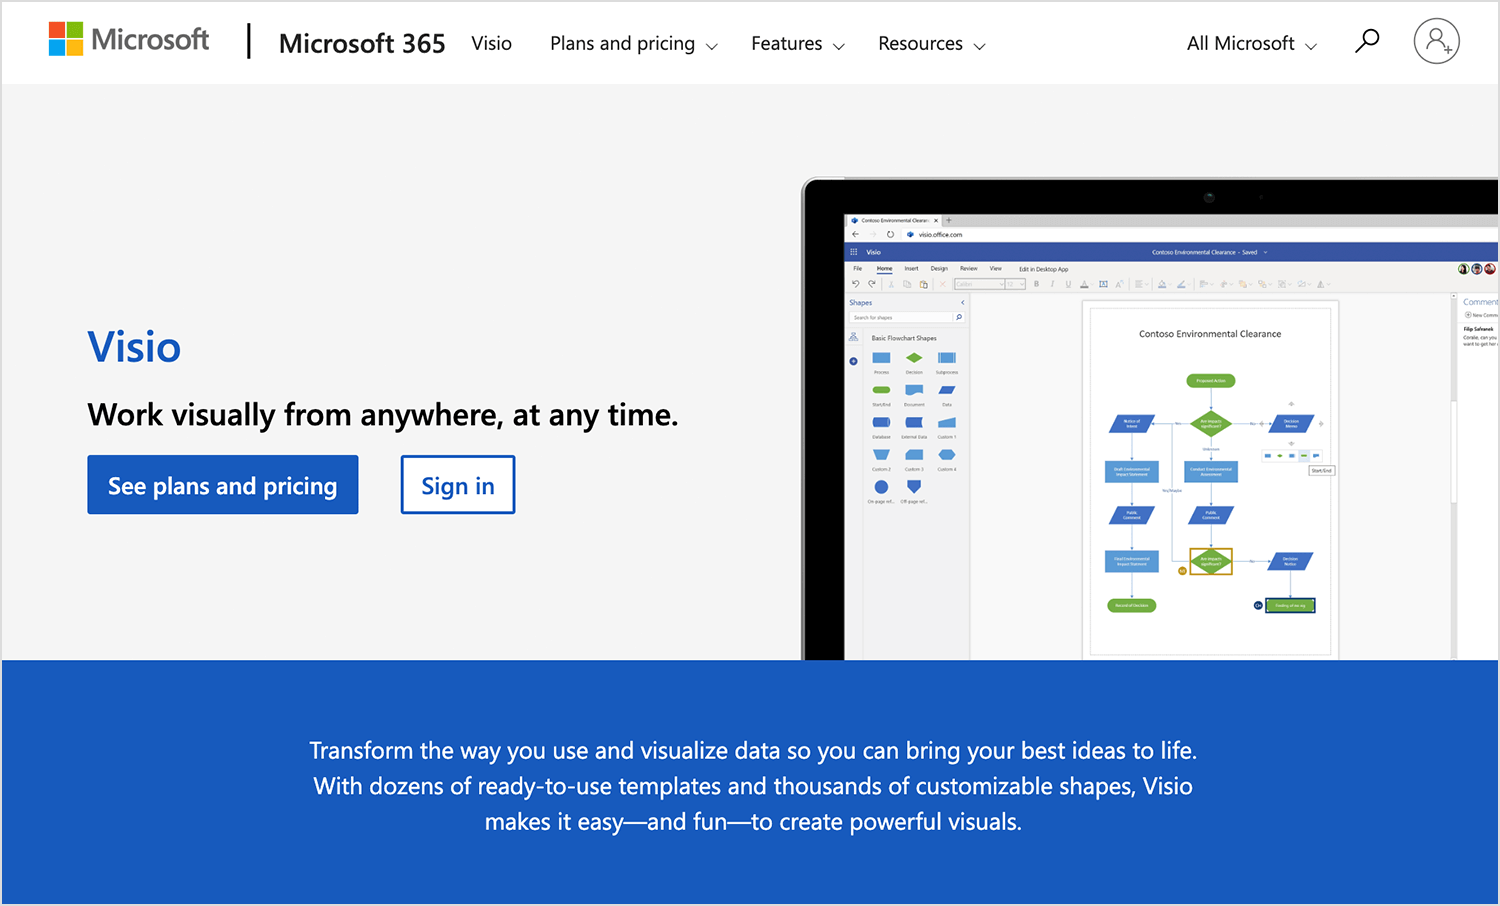Click the tagline 'Work visually from anywhere, at any time.'
1500x906 pixels.
pyautogui.click(x=383, y=414)
